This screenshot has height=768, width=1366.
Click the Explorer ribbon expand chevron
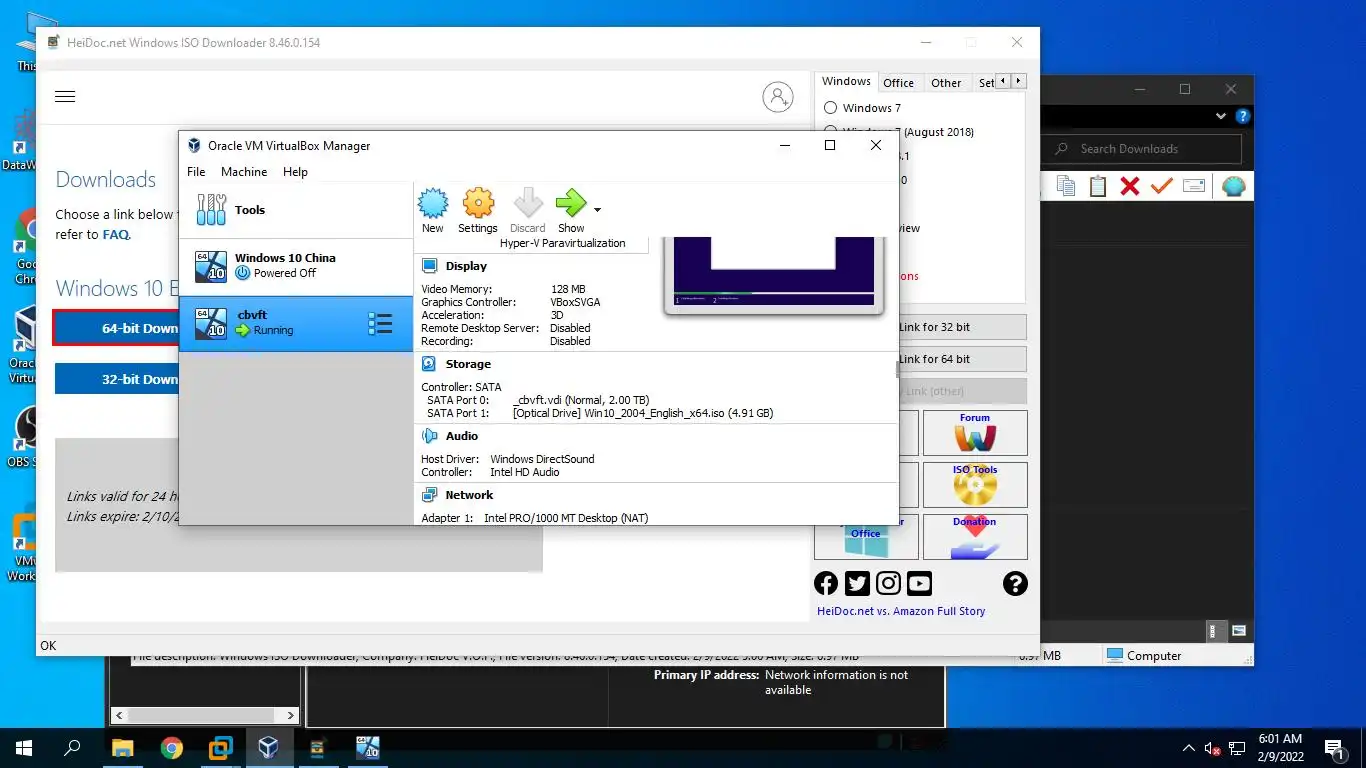coord(1221,116)
